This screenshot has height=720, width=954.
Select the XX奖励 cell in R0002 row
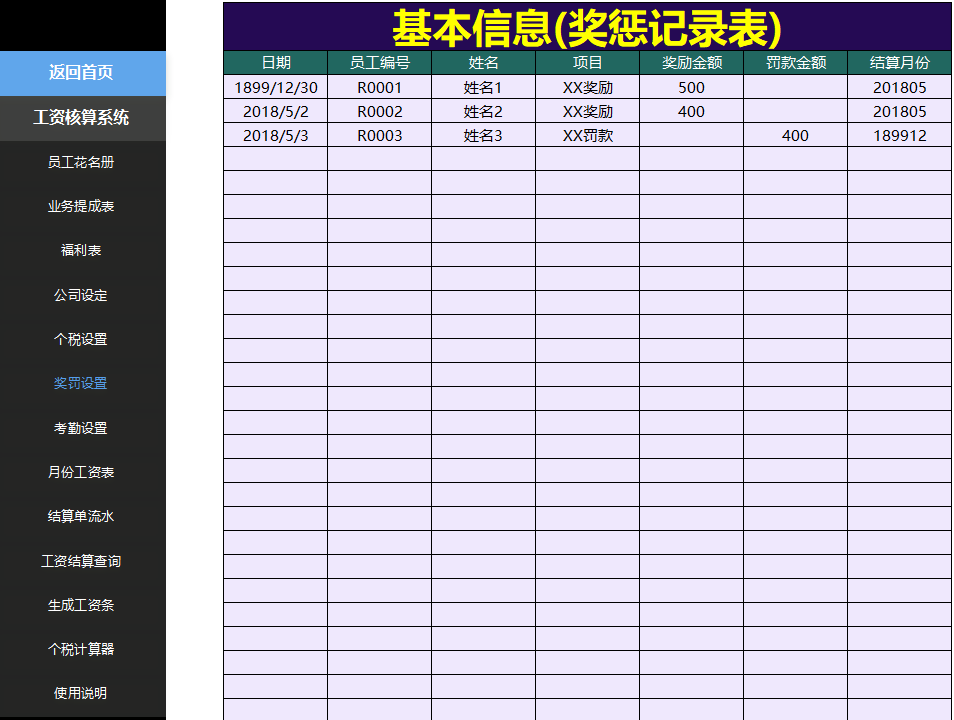(x=588, y=111)
